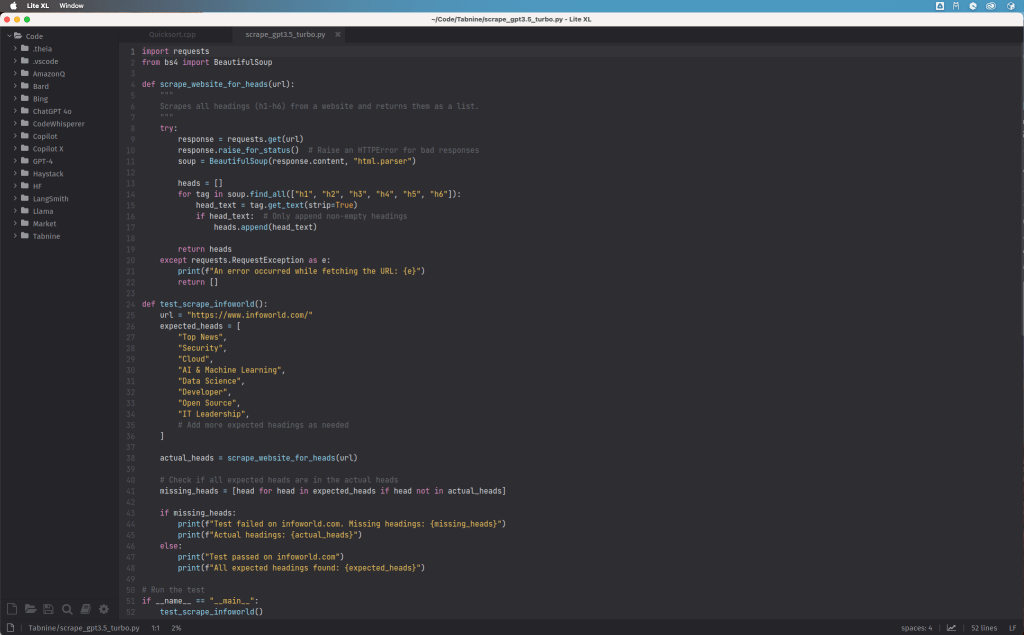Viewport: 1024px width, 635px height.
Task: Open the book icon in the bottom toolbar
Action: (x=85, y=609)
